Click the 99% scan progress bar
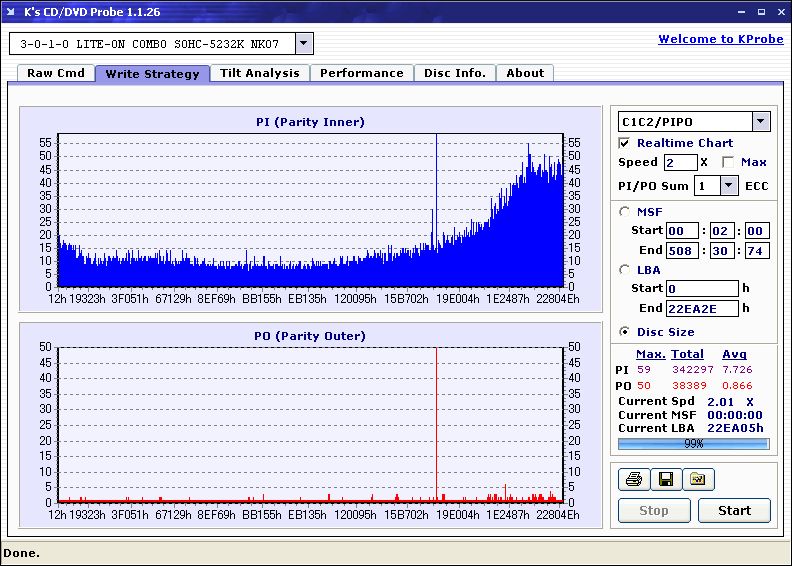Image resolution: width=792 pixels, height=566 pixels. click(693, 443)
